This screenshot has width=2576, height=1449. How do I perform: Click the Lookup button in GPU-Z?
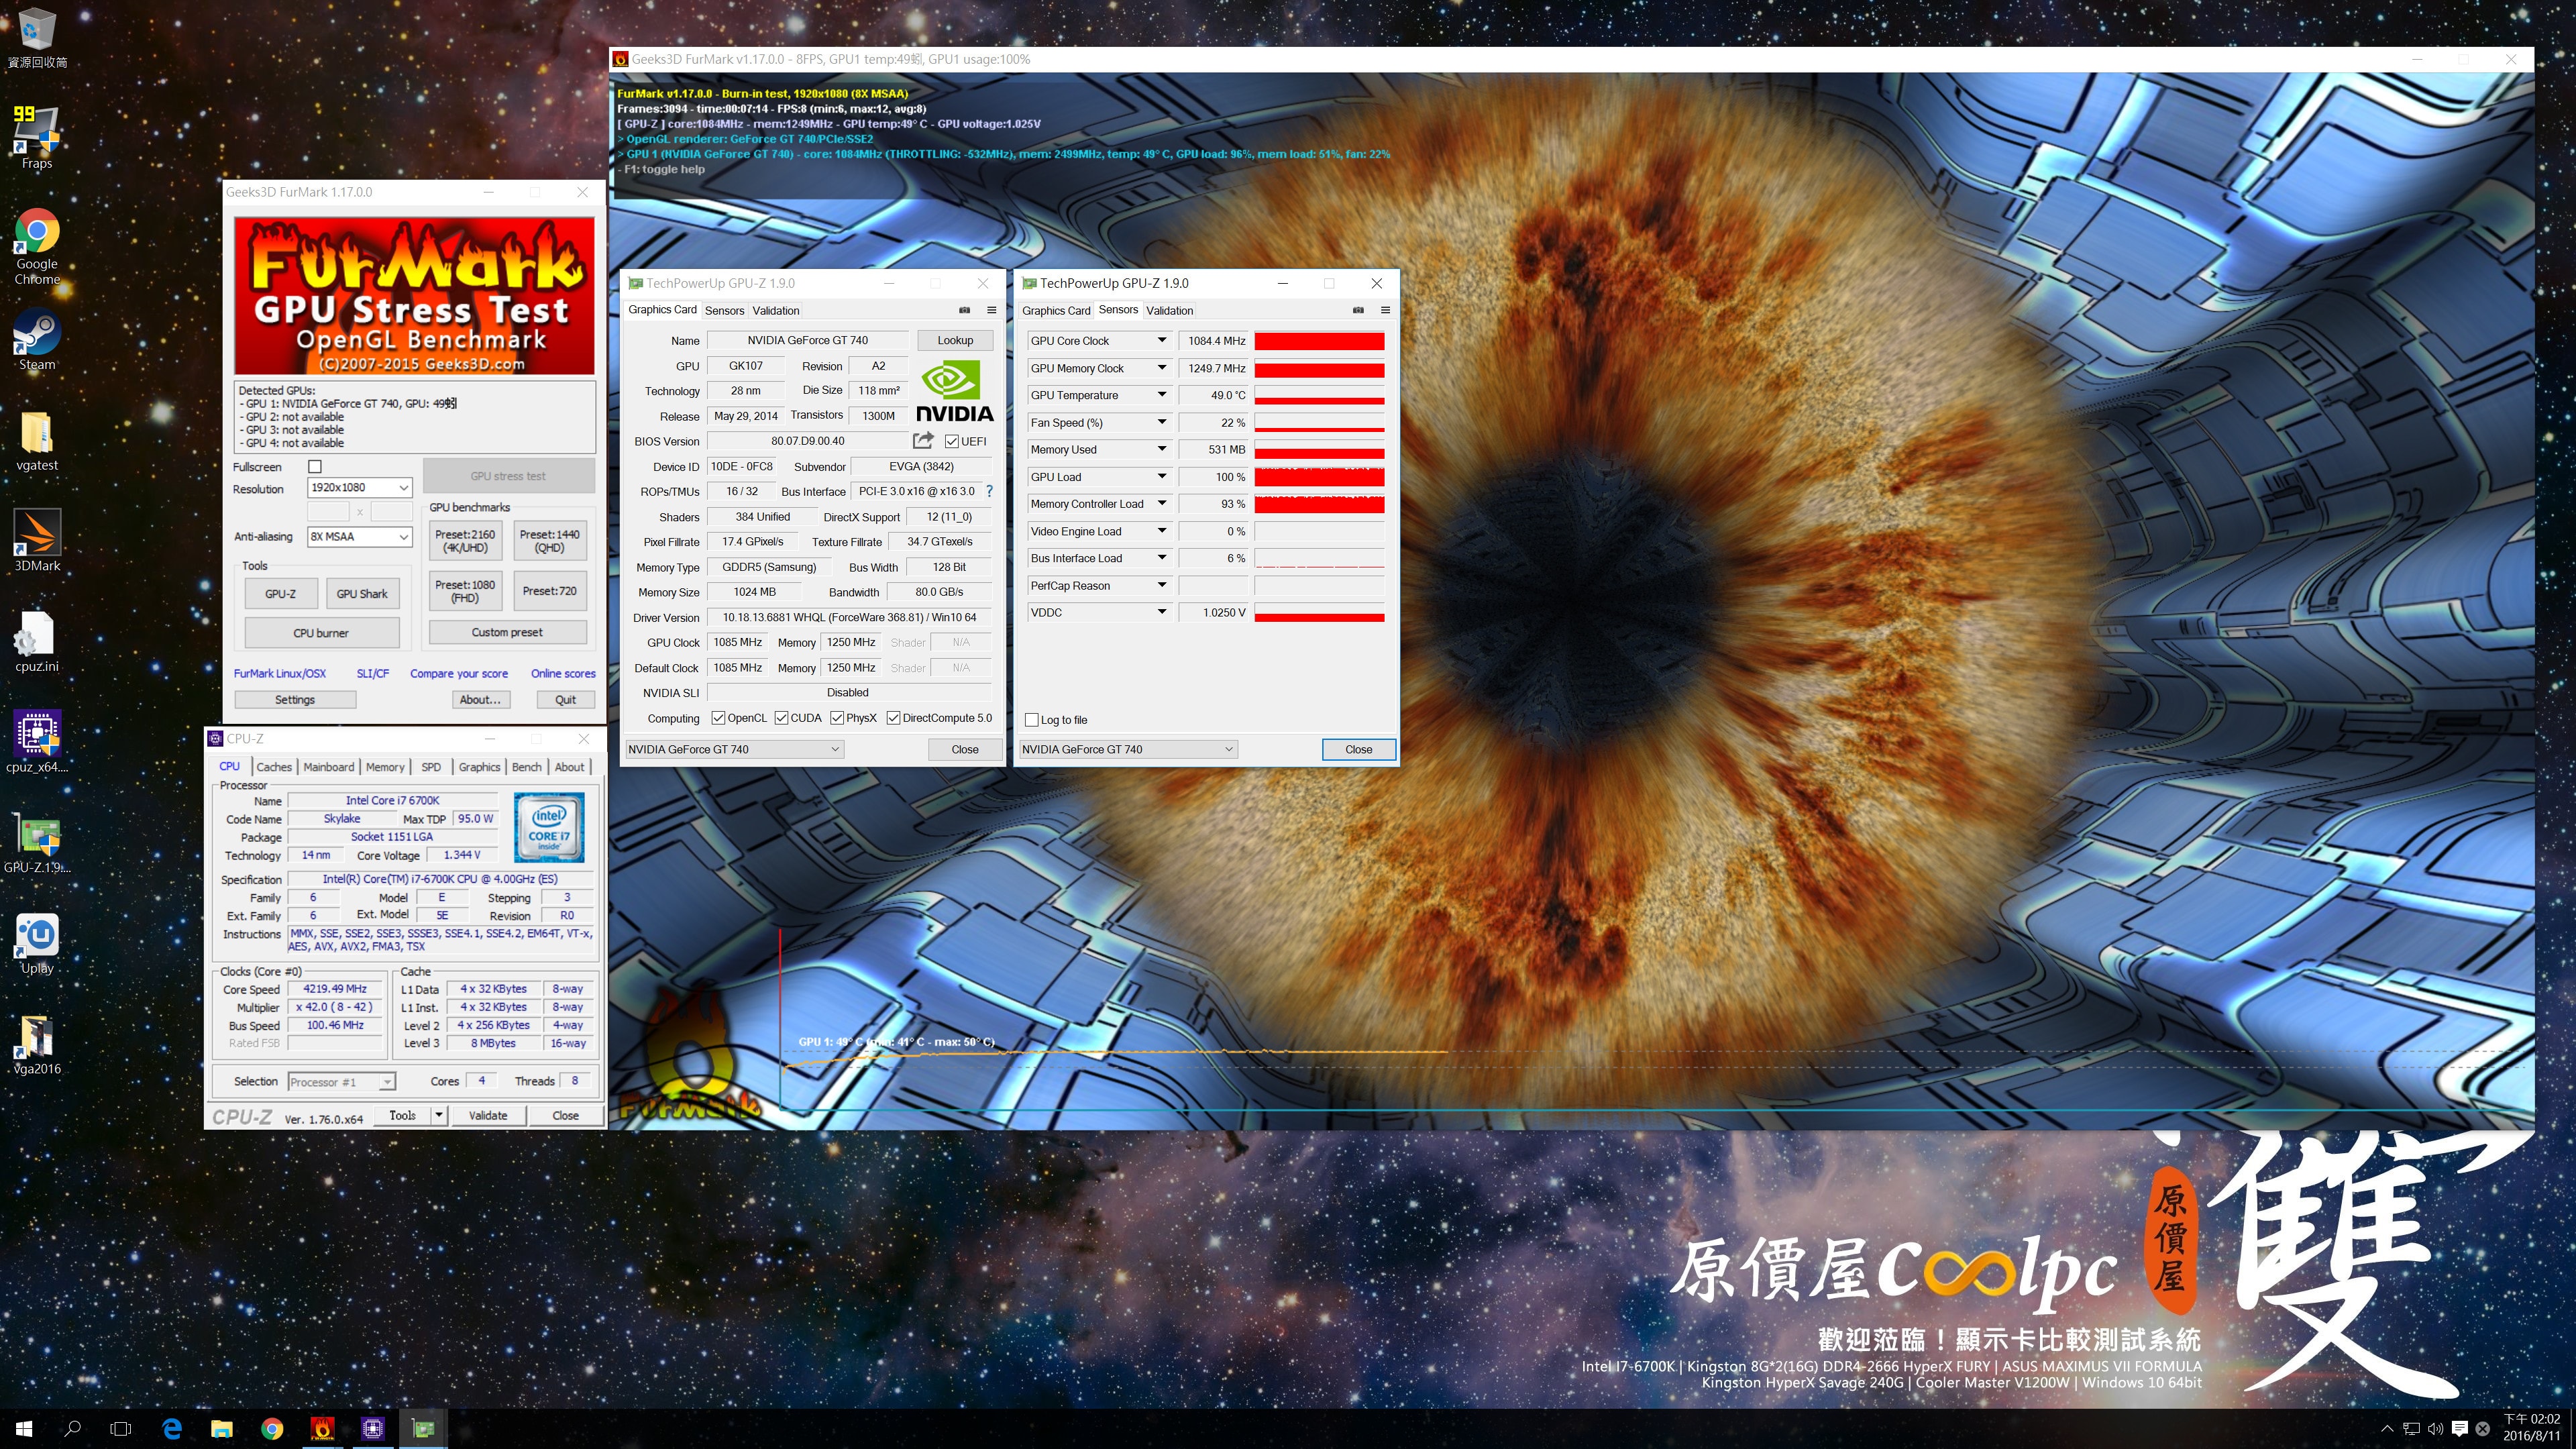coord(955,340)
